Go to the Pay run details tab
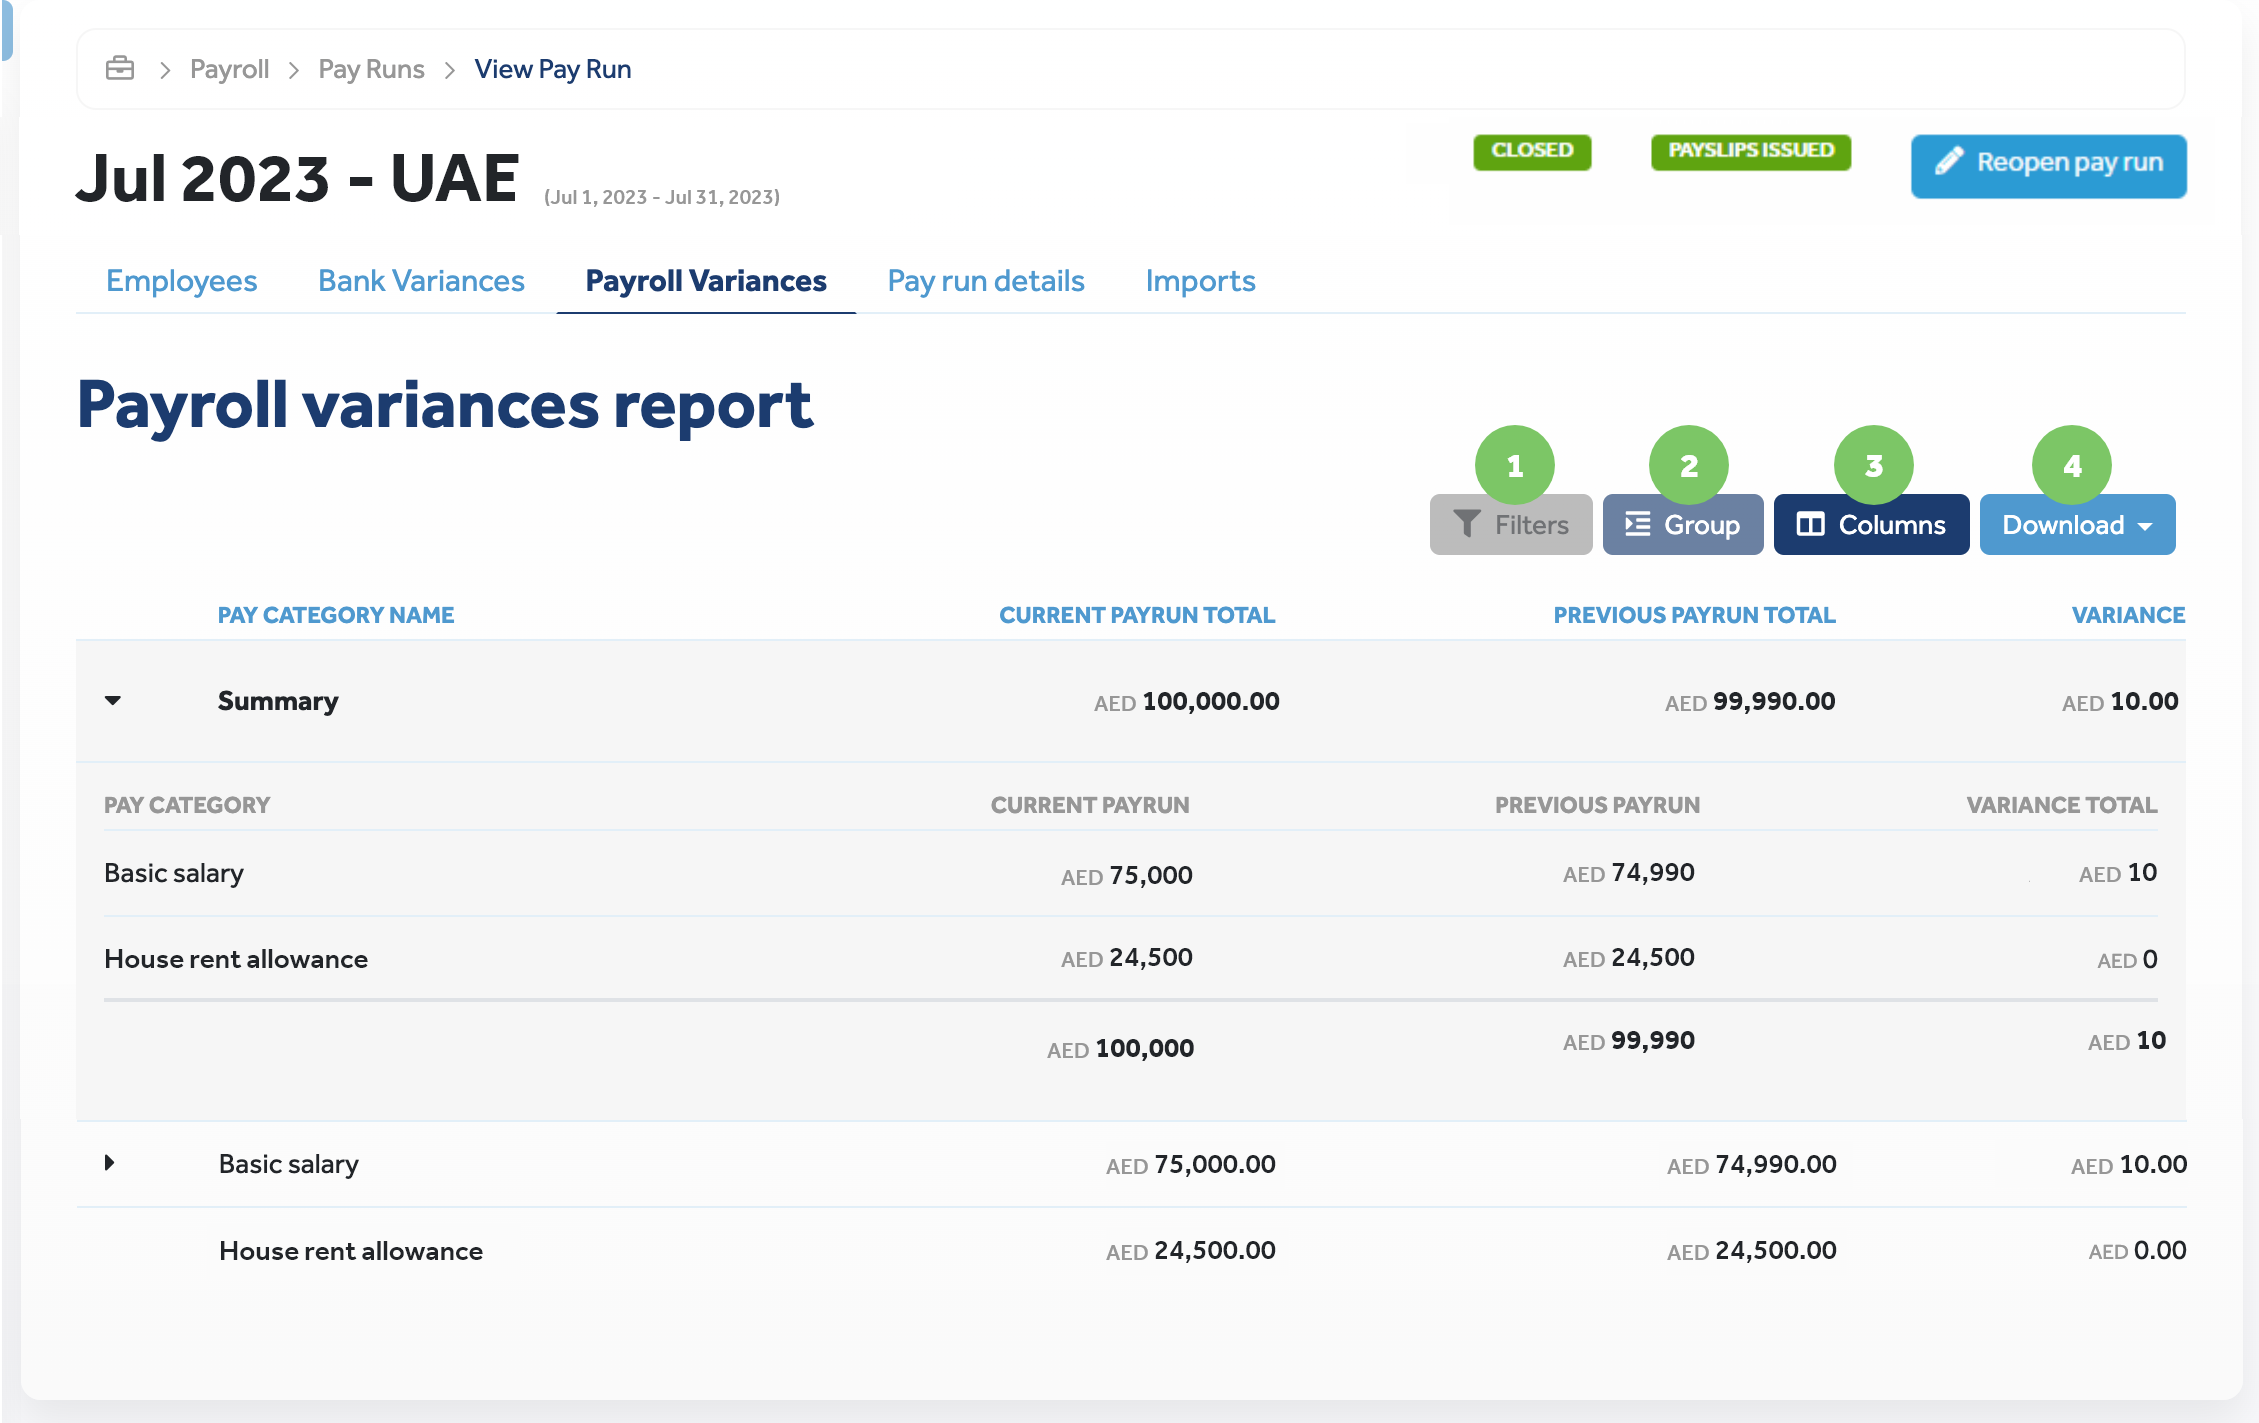Screen dimensions: 2259x1423 (986, 281)
